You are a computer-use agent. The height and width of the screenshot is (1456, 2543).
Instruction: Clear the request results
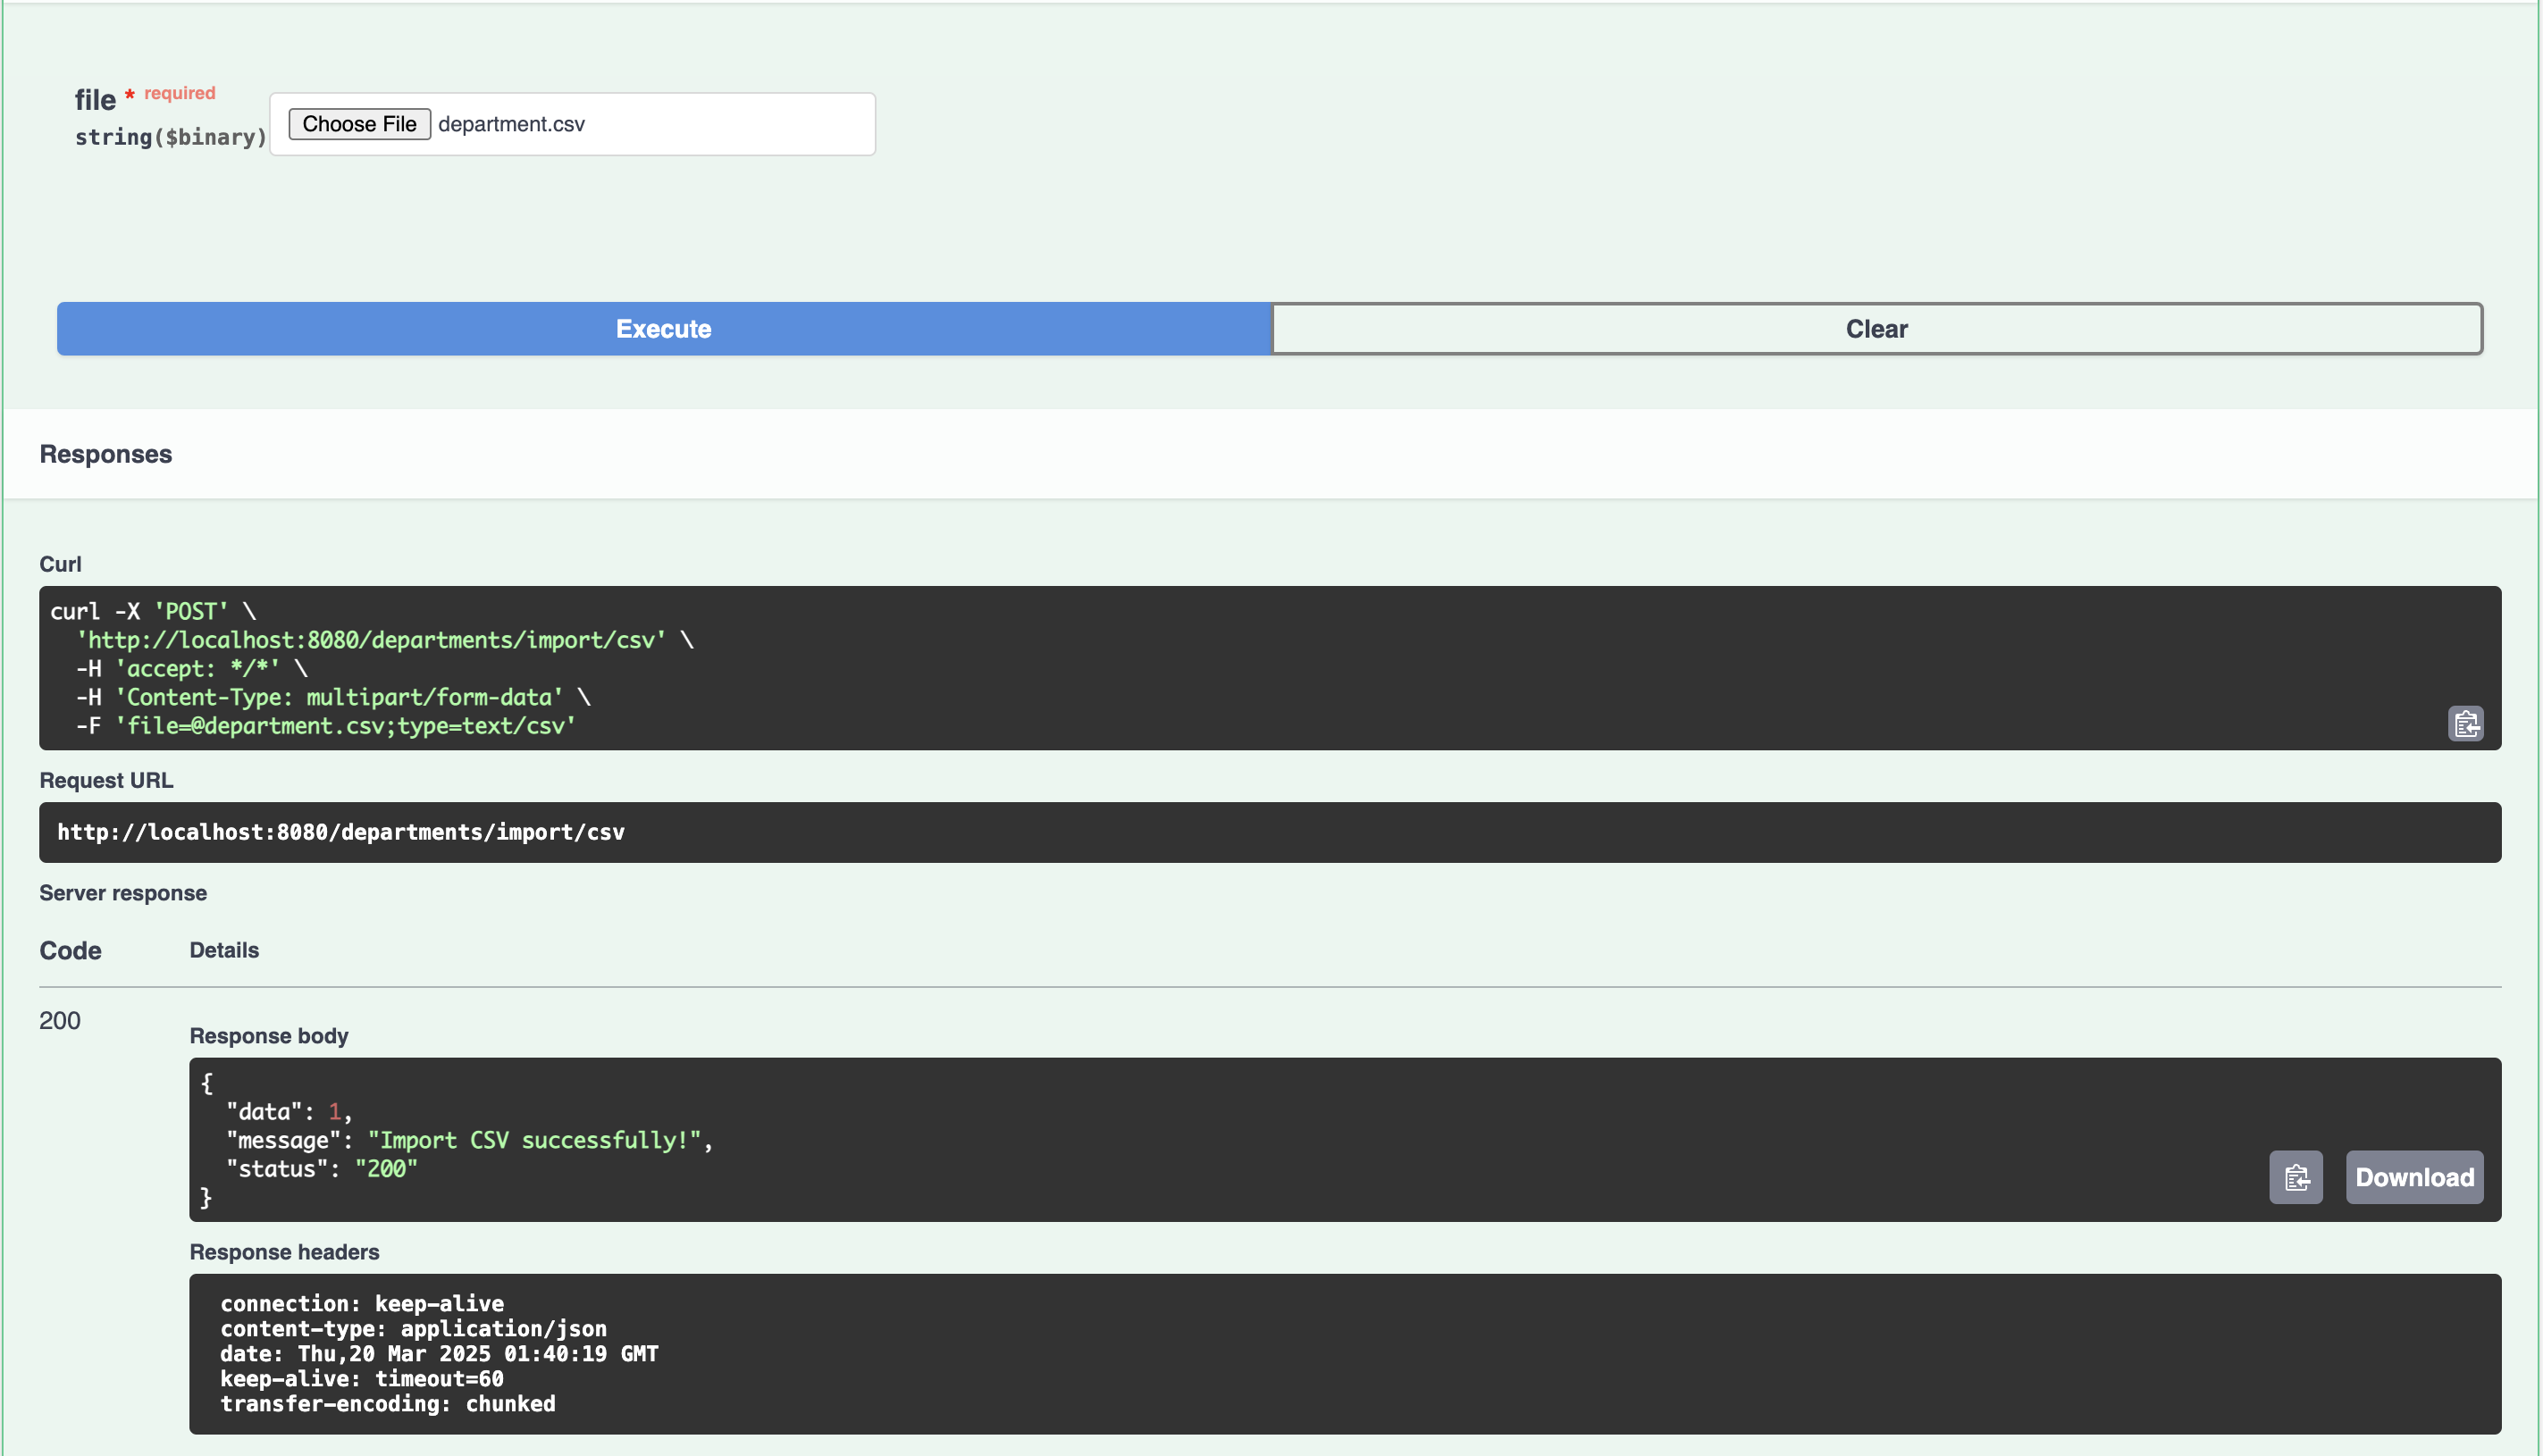click(x=1877, y=329)
